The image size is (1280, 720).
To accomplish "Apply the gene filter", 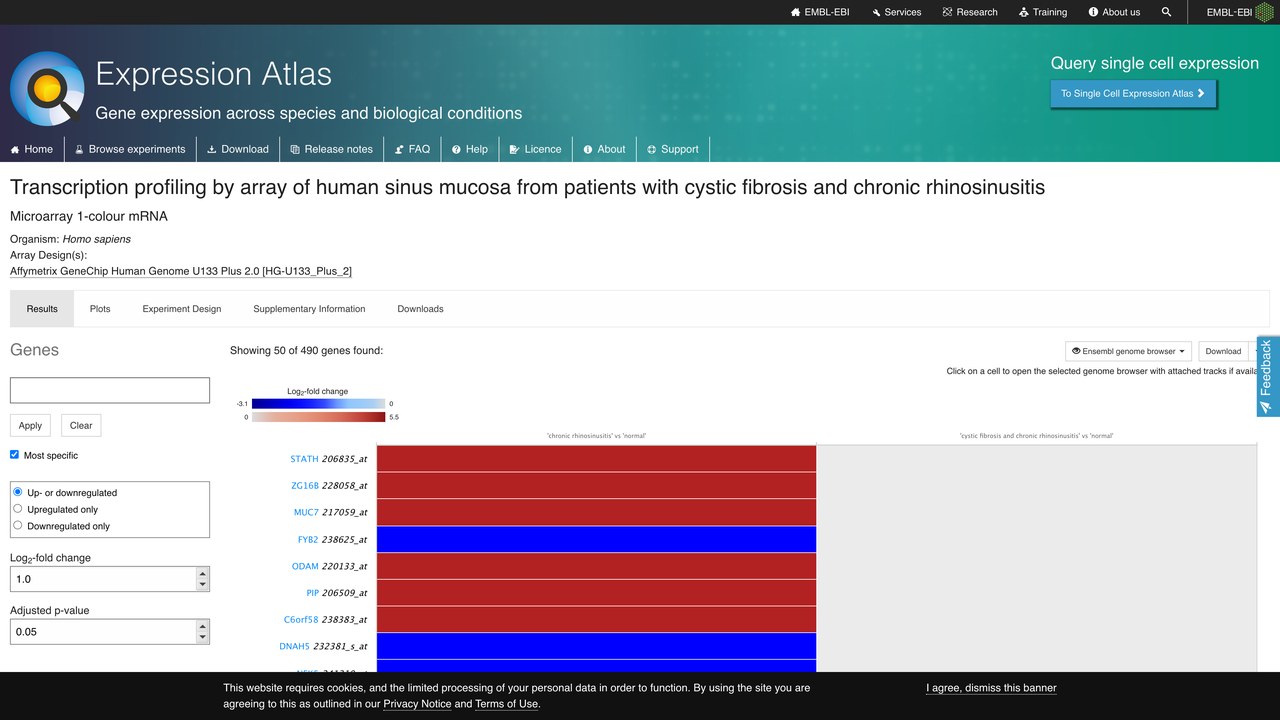I will (30, 425).
